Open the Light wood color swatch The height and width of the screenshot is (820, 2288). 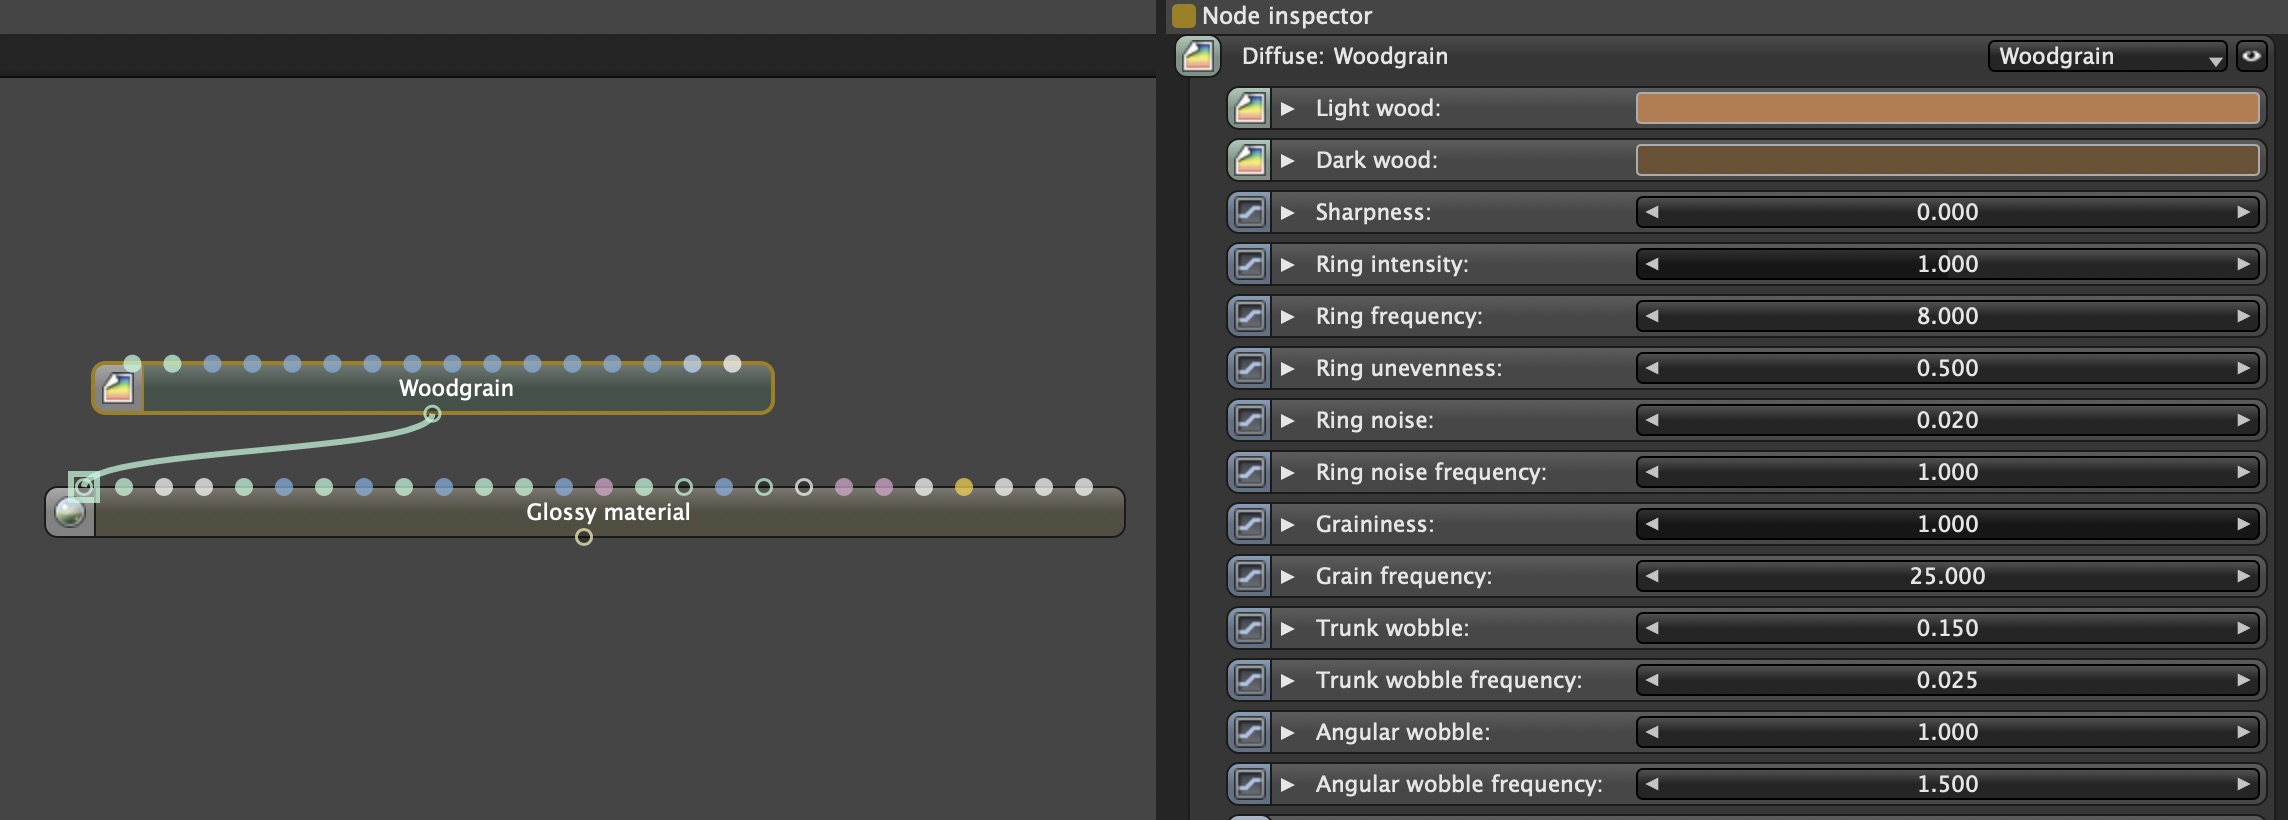[1948, 108]
